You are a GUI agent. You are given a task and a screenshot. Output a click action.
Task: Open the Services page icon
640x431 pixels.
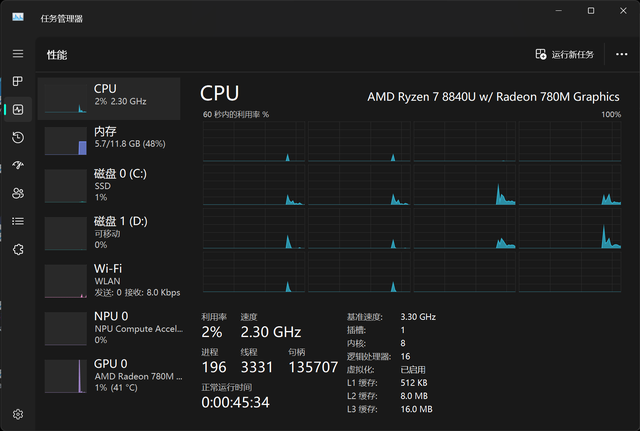18,249
